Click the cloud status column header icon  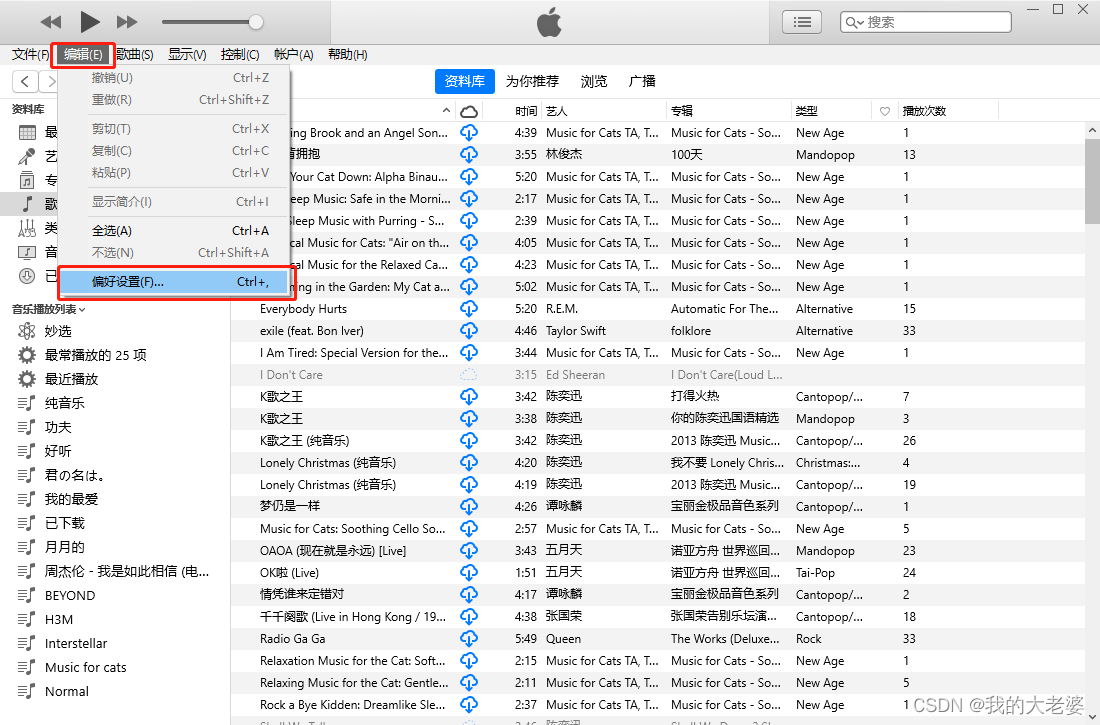click(469, 111)
